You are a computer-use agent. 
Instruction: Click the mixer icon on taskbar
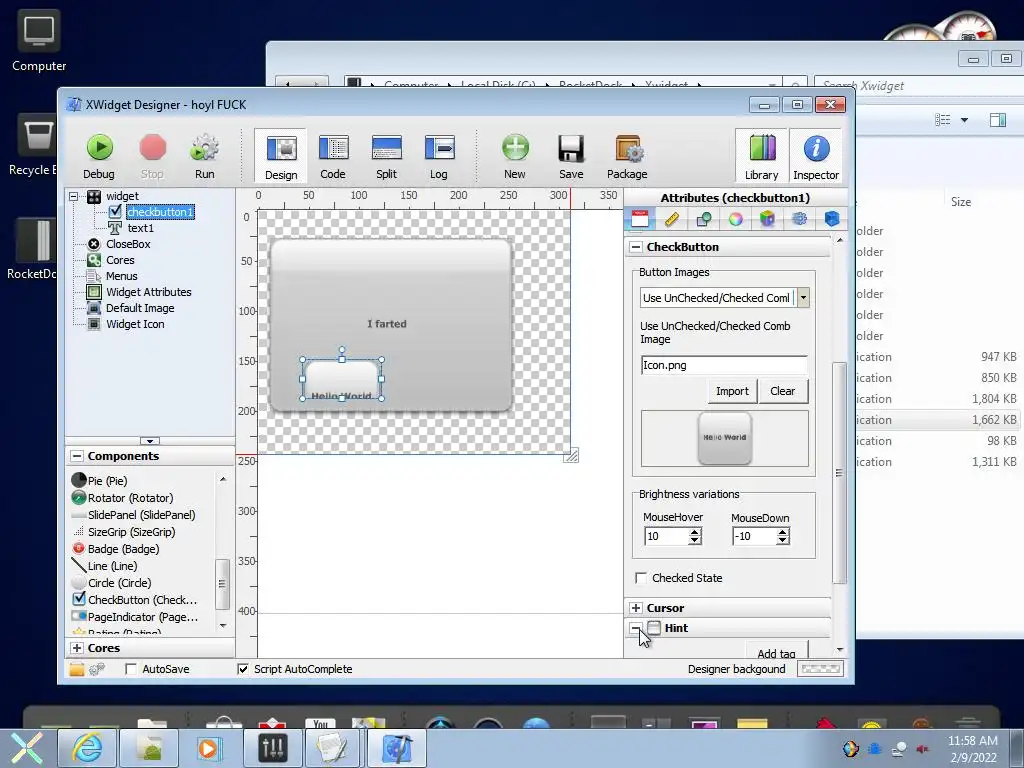click(x=272, y=748)
